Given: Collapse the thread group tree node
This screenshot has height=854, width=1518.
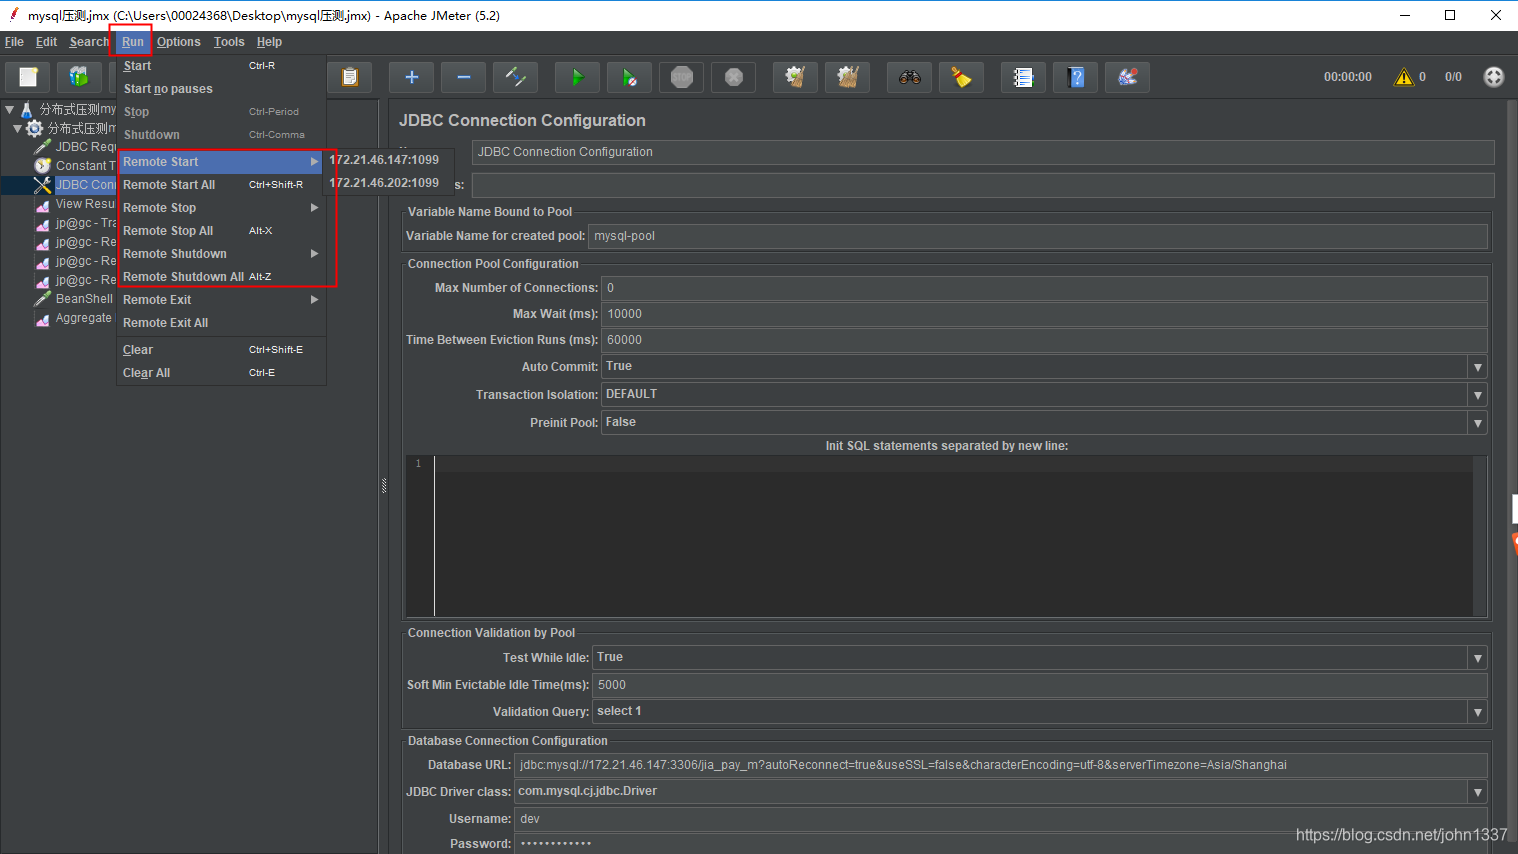Looking at the screenshot, I should [x=17, y=128].
